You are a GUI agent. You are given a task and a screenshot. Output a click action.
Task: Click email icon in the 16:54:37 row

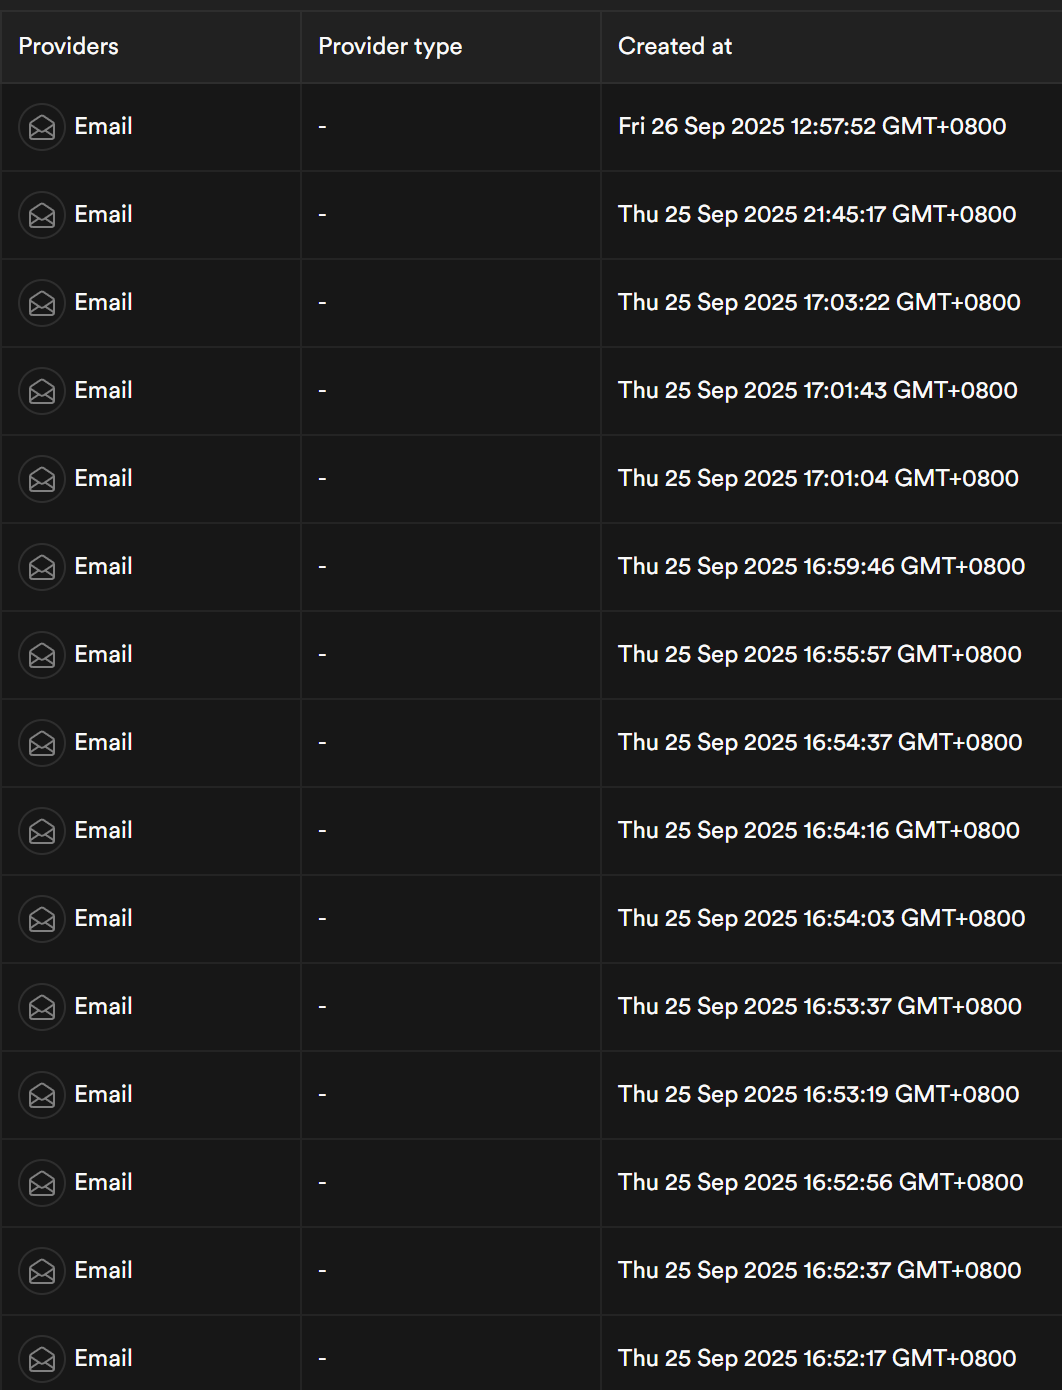(x=42, y=743)
